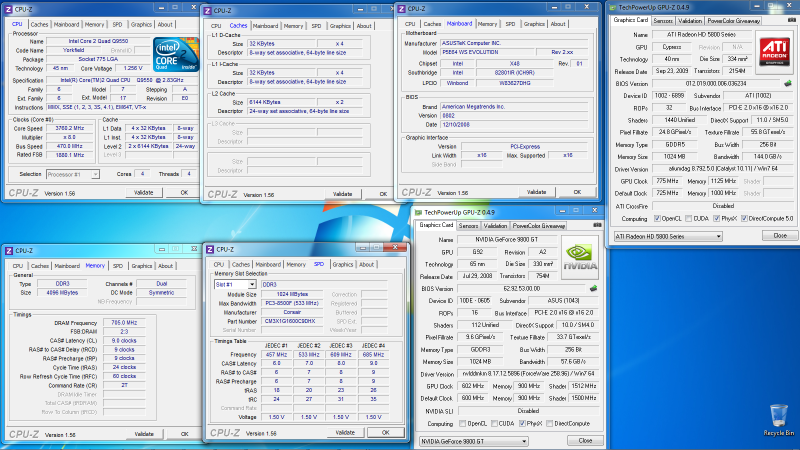The height and width of the screenshot is (450, 800).
Task: Save BIOS using chip icon in NVIDIA GPU-Z
Action: (x=593, y=288)
